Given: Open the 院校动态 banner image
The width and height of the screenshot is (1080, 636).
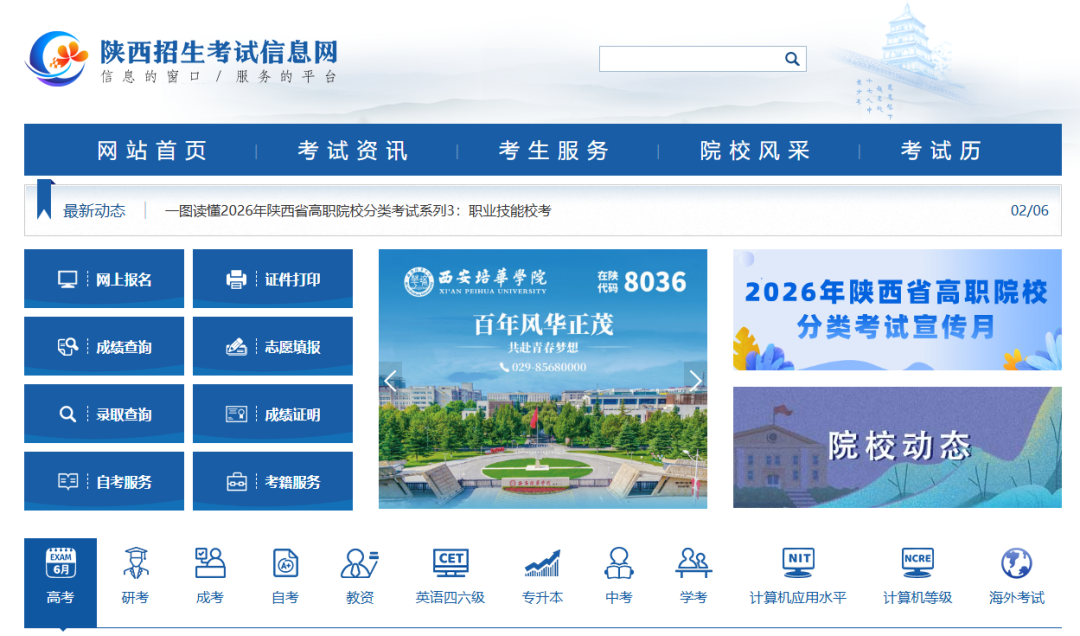Looking at the screenshot, I should click(896, 443).
